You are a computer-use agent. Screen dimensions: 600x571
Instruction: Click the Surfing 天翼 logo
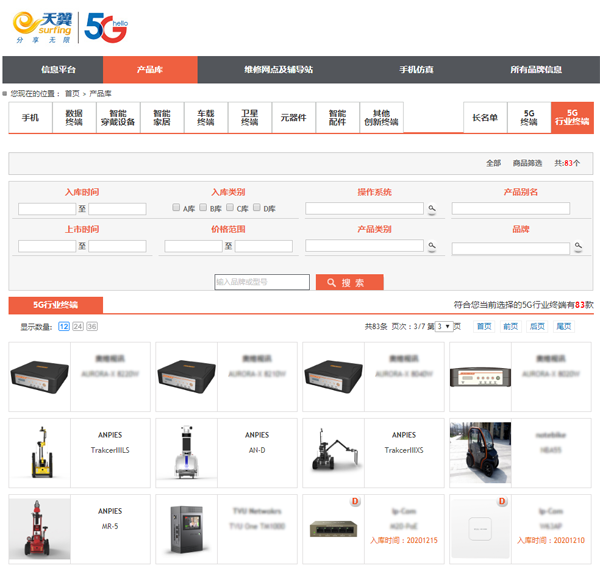coord(42,28)
